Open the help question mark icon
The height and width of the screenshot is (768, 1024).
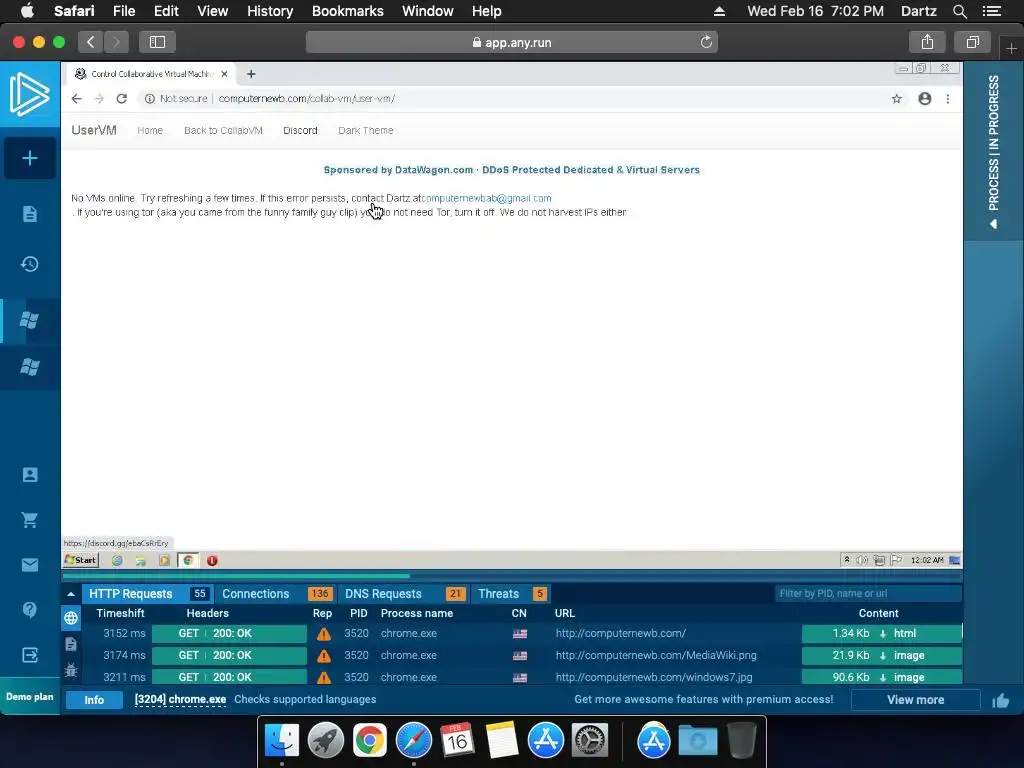coord(29,609)
